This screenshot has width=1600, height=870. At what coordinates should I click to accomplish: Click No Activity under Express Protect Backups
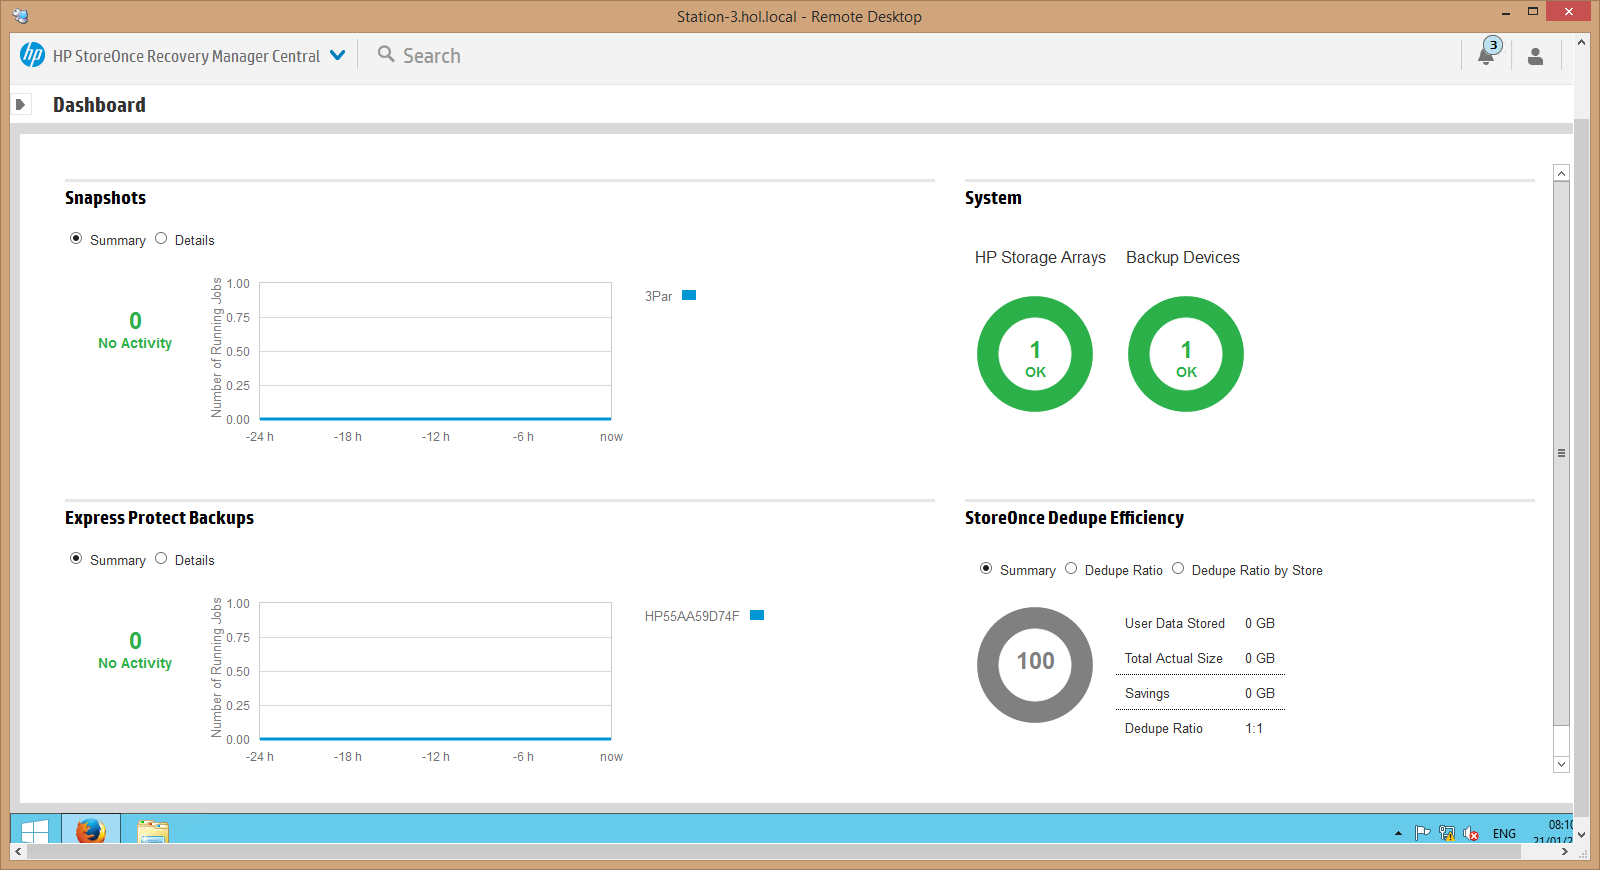[x=135, y=663]
